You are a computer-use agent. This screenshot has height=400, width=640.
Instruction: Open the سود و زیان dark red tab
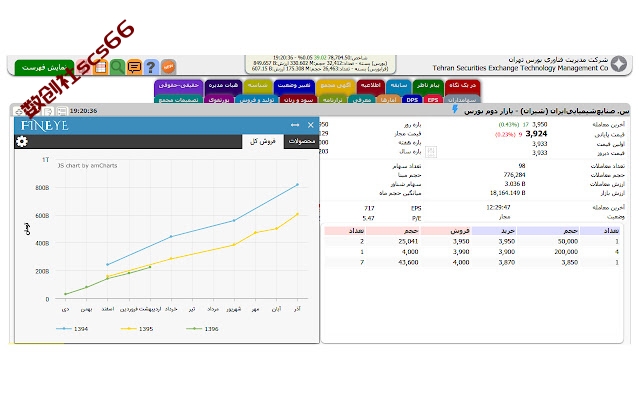298,99
